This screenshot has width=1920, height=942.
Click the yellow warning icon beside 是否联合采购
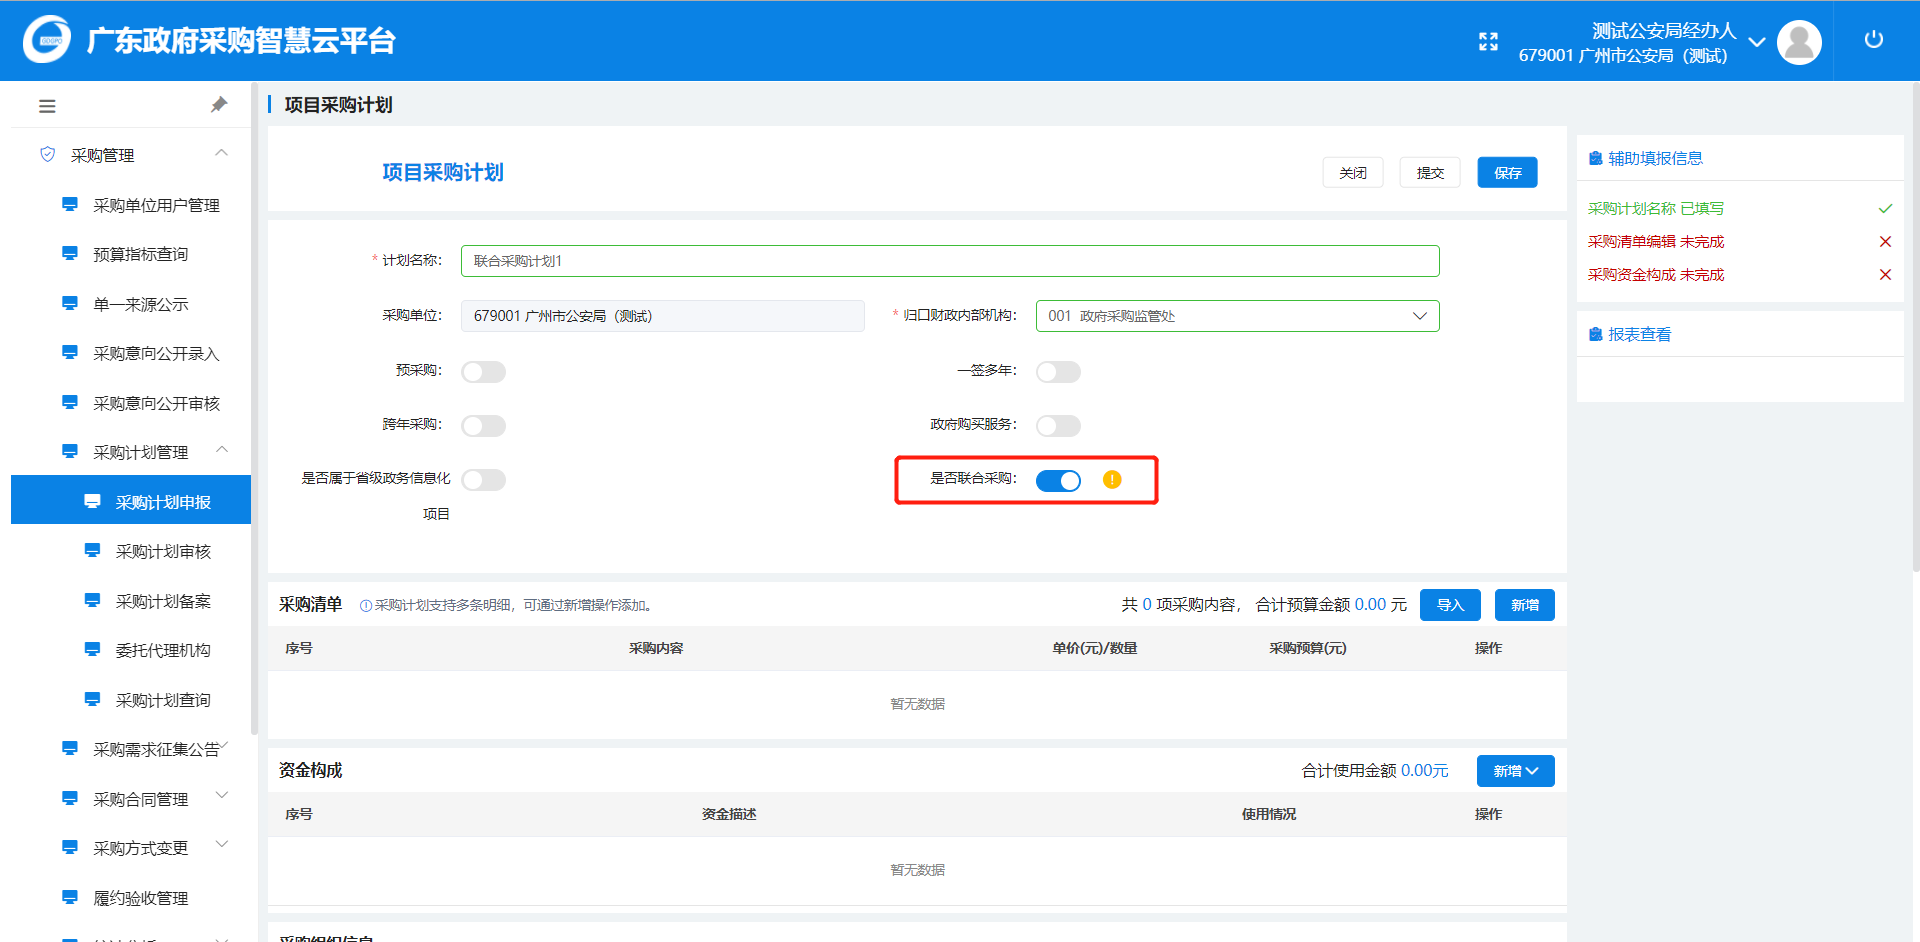pos(1112,480)
